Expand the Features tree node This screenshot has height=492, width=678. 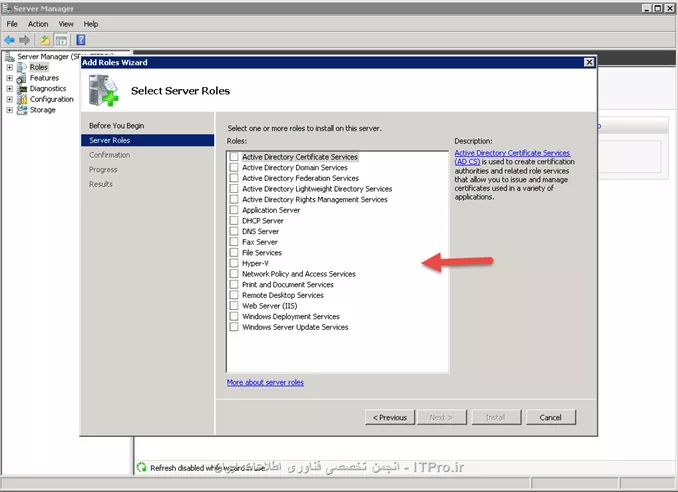coord(10,78)
